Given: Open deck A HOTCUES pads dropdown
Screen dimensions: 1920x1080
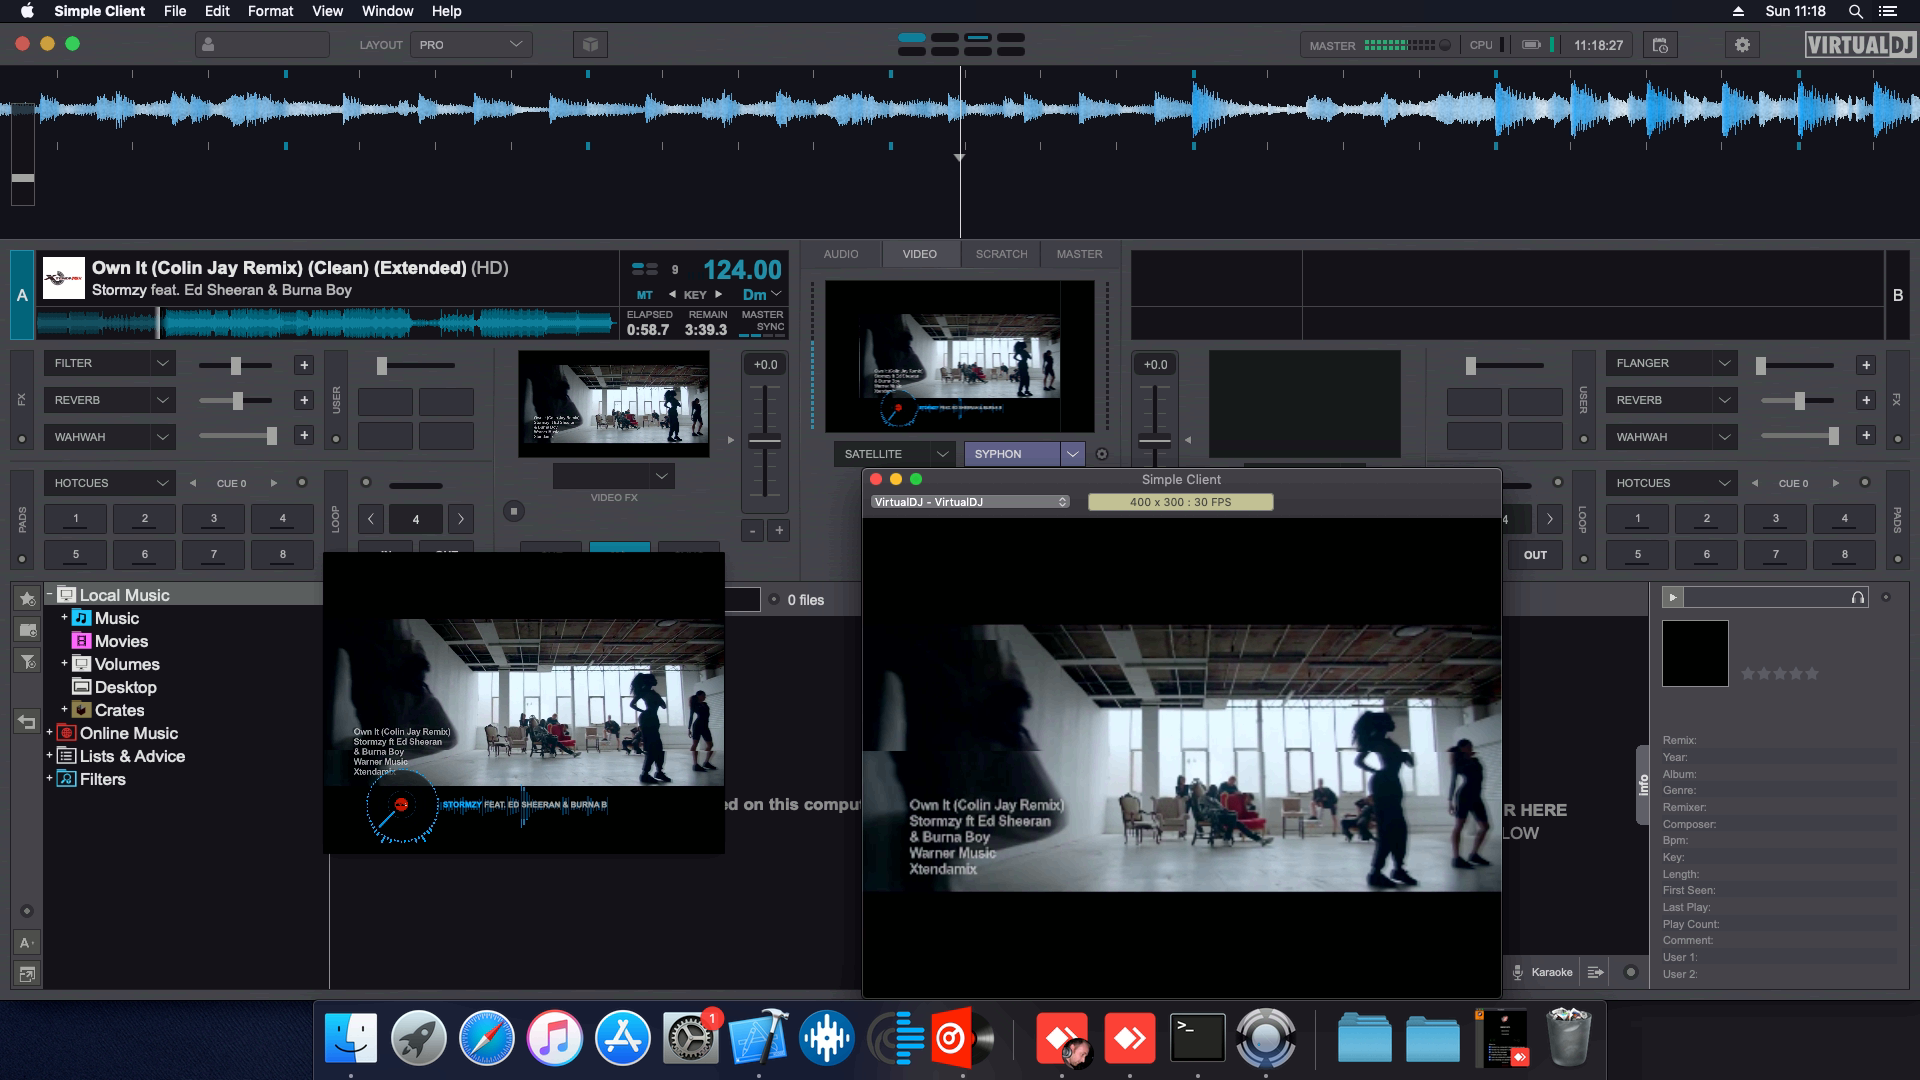Looking at the screenshot, I should click(x=109, y=483).
